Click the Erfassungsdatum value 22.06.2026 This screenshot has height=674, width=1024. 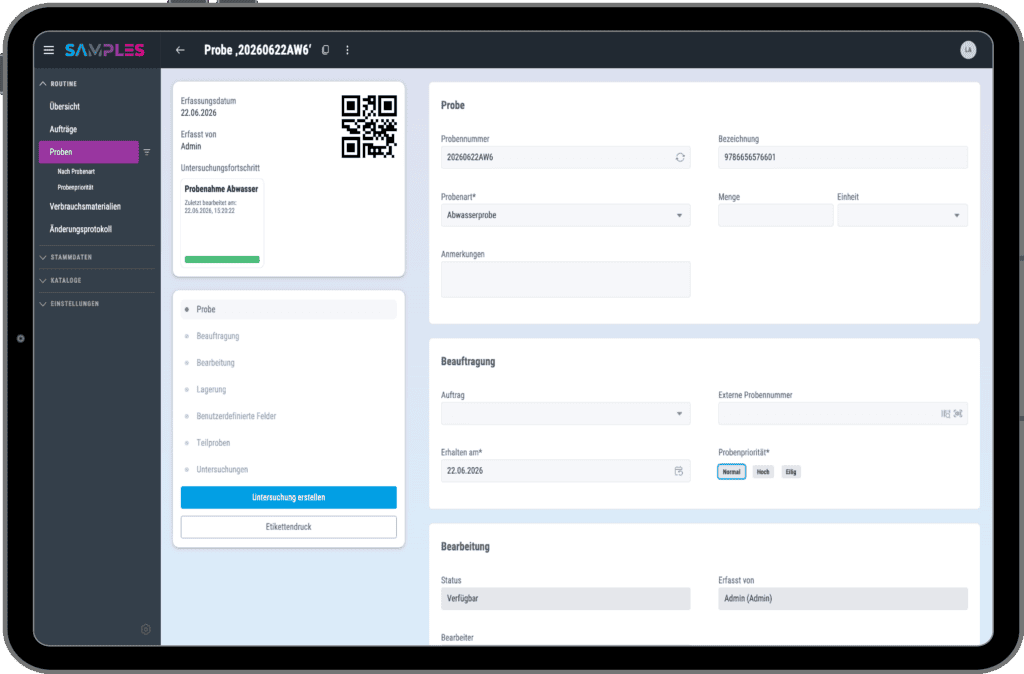pyautogui.click(x=199, y=113)
